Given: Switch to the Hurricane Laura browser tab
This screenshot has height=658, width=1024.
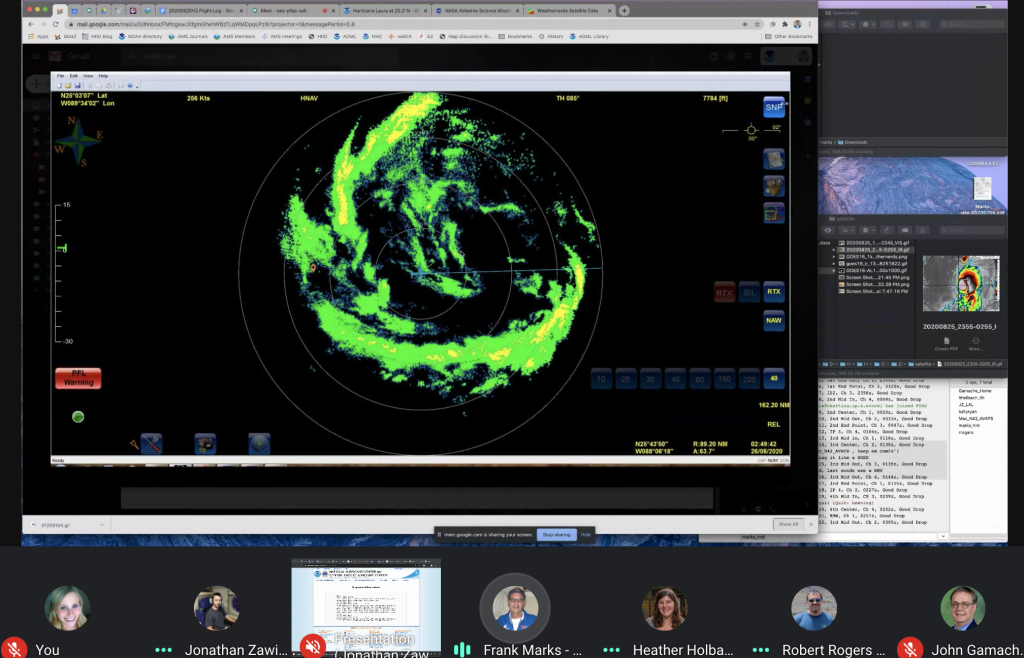Looking at the screenshot, I should [x=385, y=11].
